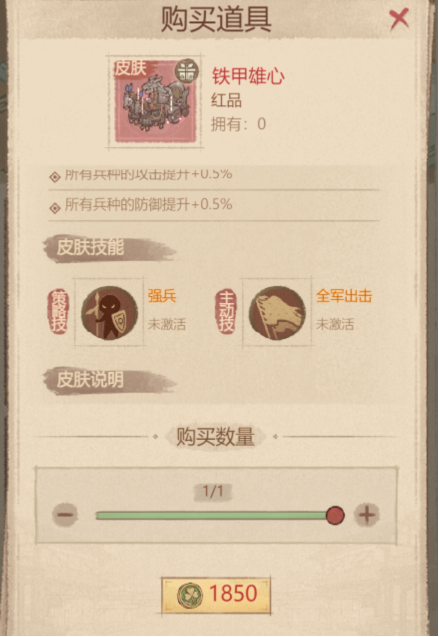This screenshot has height=637, width=439.
Task: Click the 1/1 quantity indicator
Action: coord(213,492)
